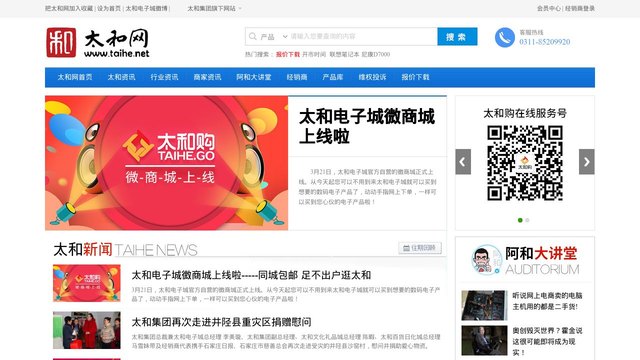
Task: Show previous QR code slide
Action: coord(463,162)
